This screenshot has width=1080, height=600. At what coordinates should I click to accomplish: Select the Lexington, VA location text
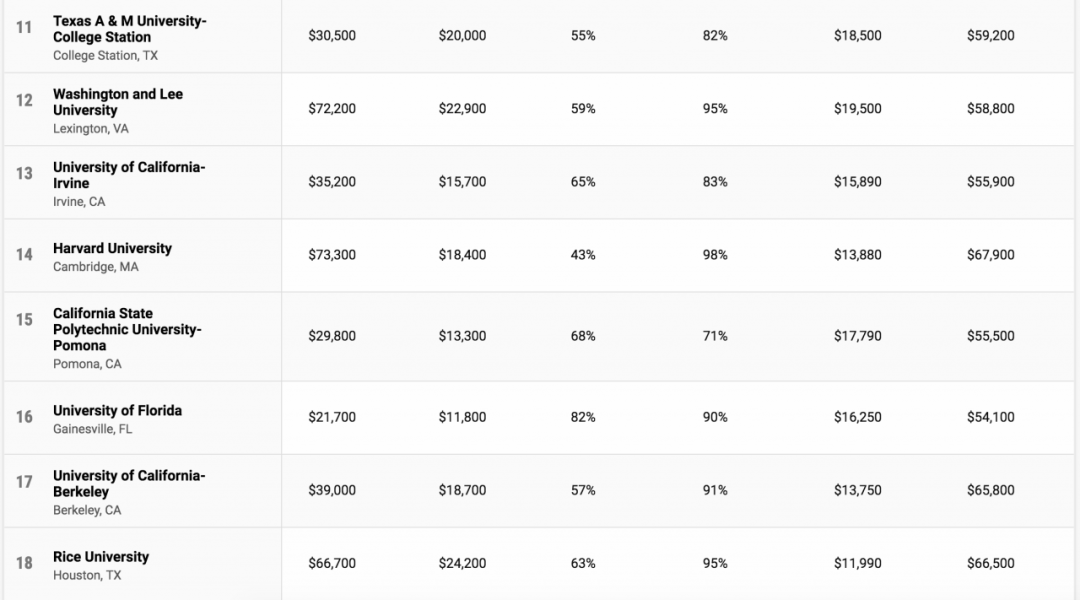[x=91, y=129]
